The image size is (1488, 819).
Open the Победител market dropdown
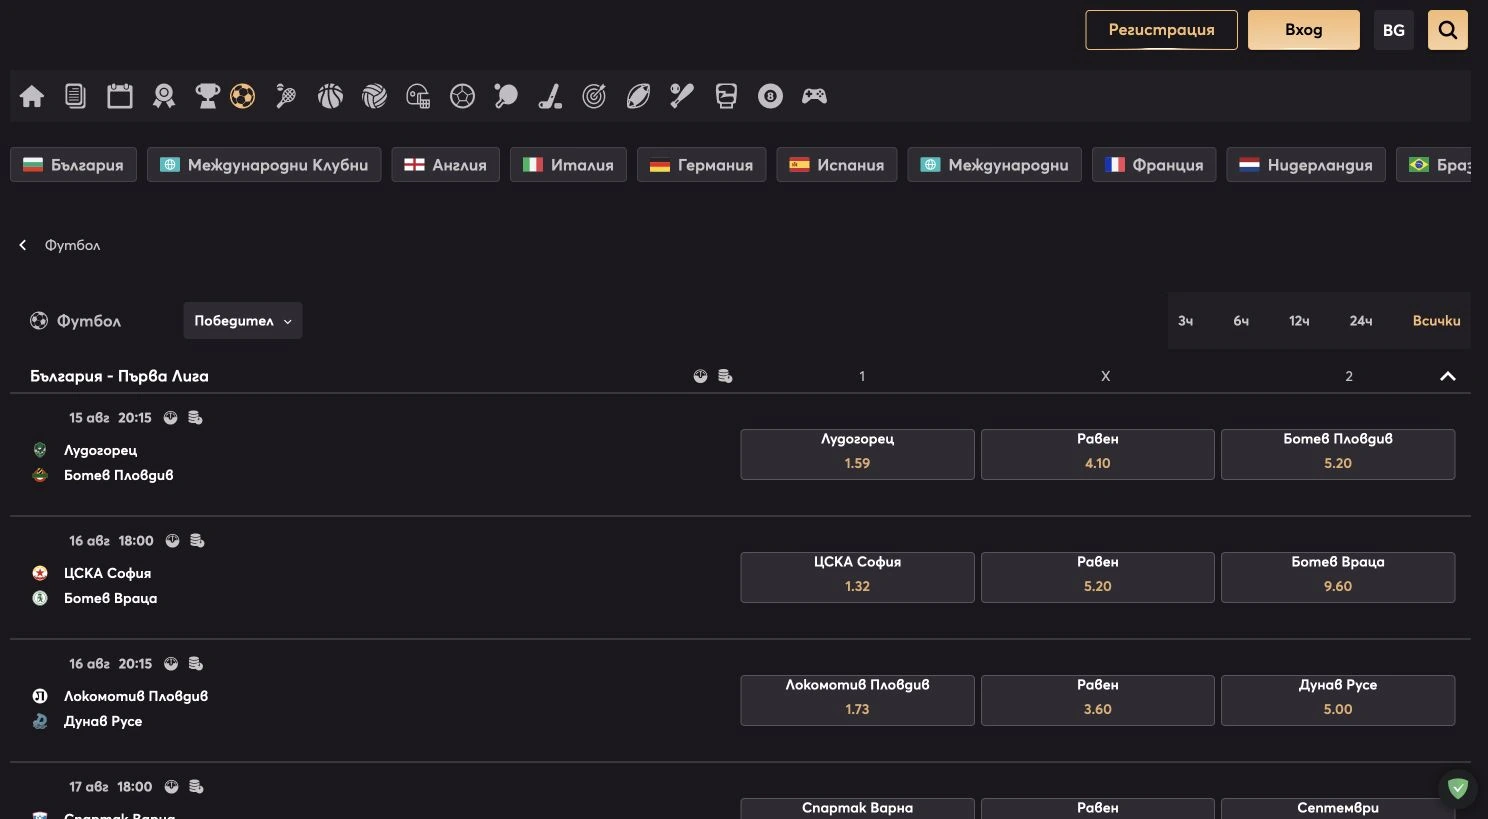[x=243, y=321]
